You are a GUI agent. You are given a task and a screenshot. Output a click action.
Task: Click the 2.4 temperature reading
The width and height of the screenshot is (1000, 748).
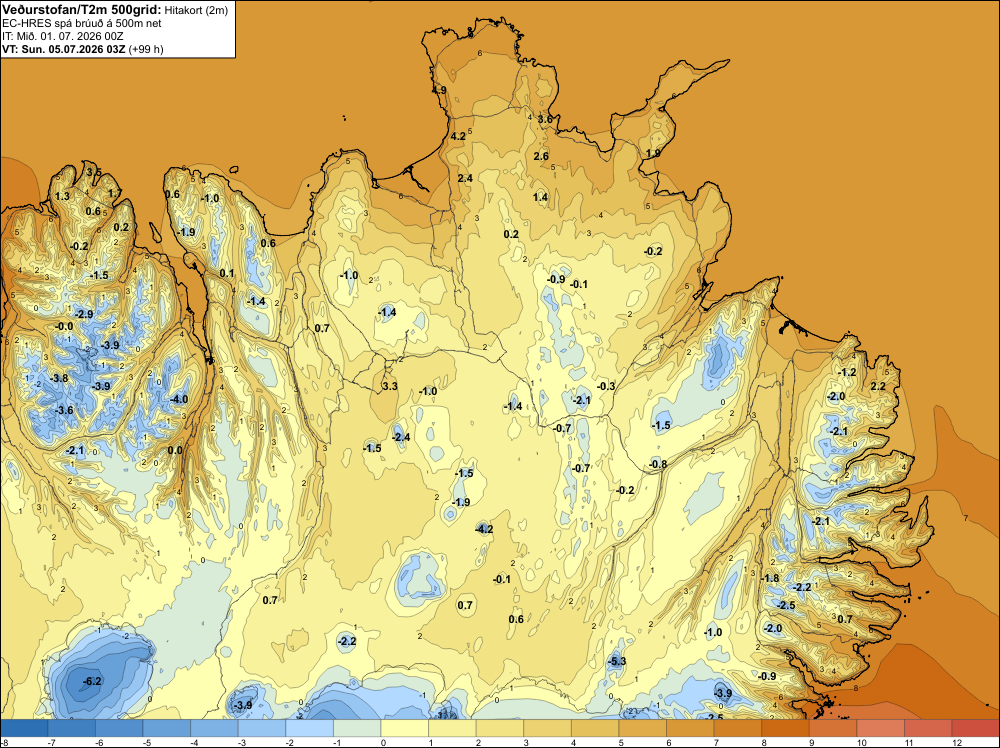(465, 178)
